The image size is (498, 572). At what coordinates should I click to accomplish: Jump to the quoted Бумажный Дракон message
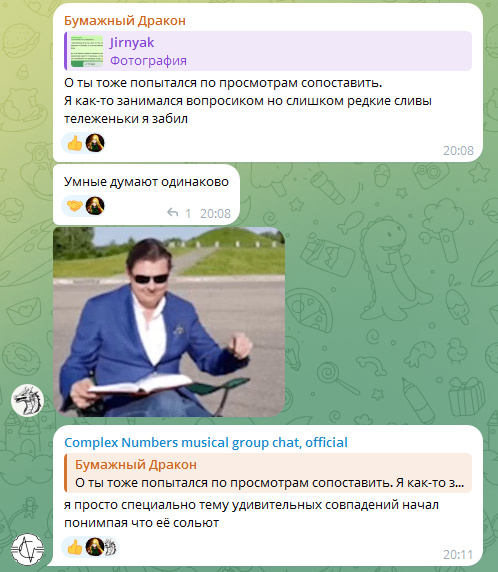pos(268,473)
